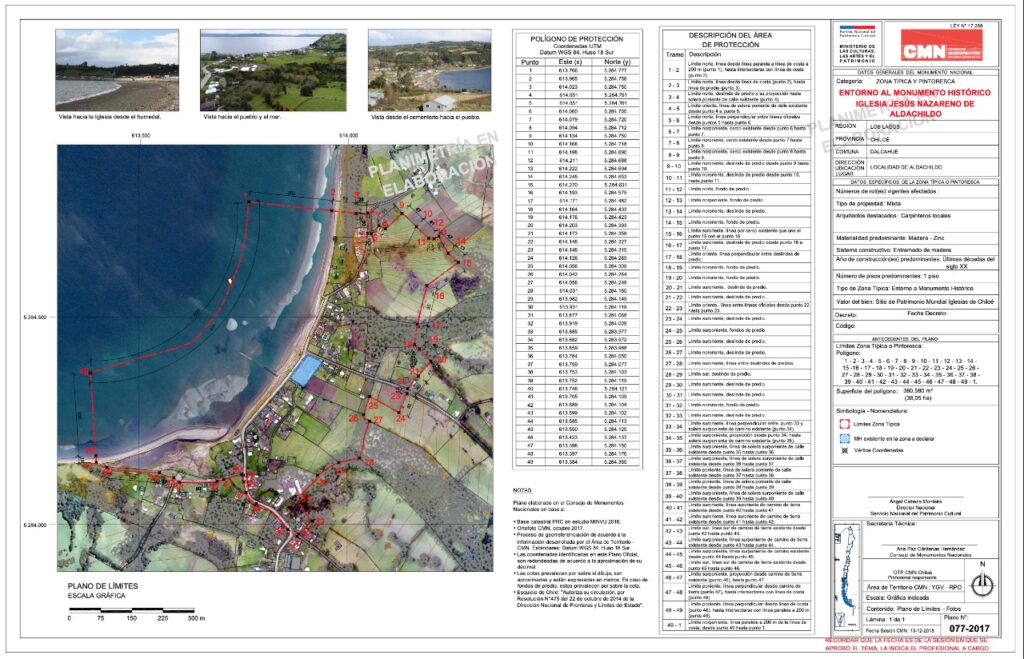The width and height of the screenshot is (1024, 659).
Task: Click the 'Simbología - Nomenclatura' heading
Action: coord(872,411)
